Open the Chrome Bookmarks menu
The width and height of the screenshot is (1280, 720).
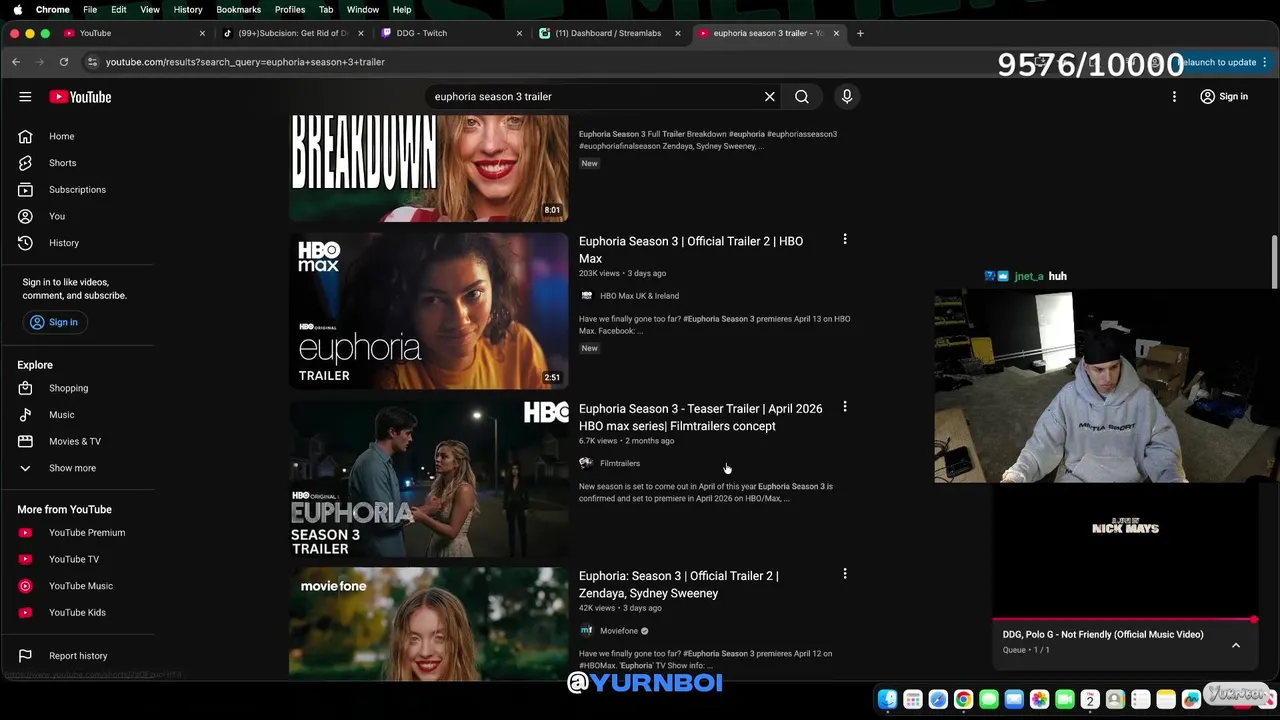tap(238, 9)
